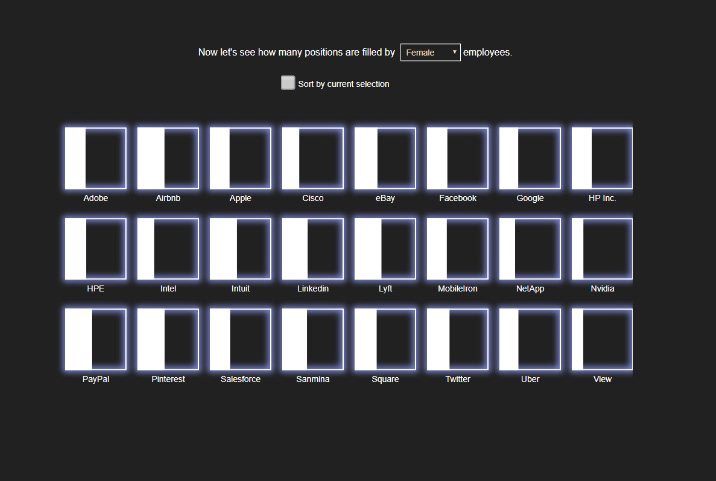Click the 'Pinterest' label text
This screenshot has width=716, height=481.
tap(168, 379)
